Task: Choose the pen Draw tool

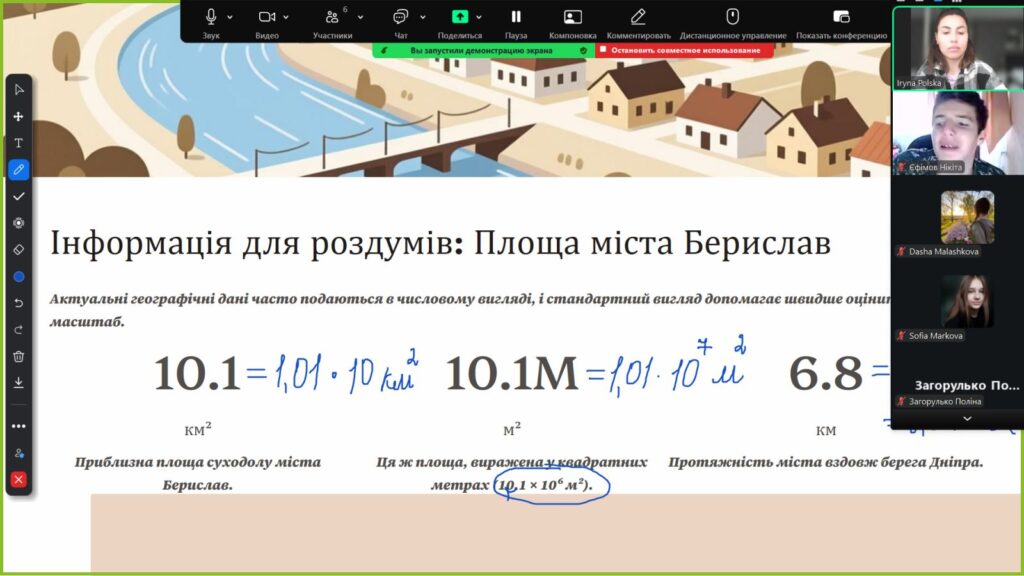Action: 18,169
